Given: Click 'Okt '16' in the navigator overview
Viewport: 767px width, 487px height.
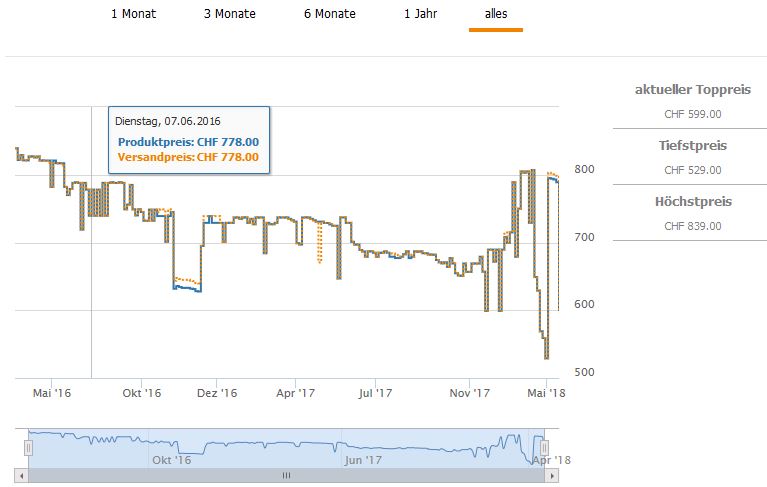Looking at the screenshot, I should point(170,460).
